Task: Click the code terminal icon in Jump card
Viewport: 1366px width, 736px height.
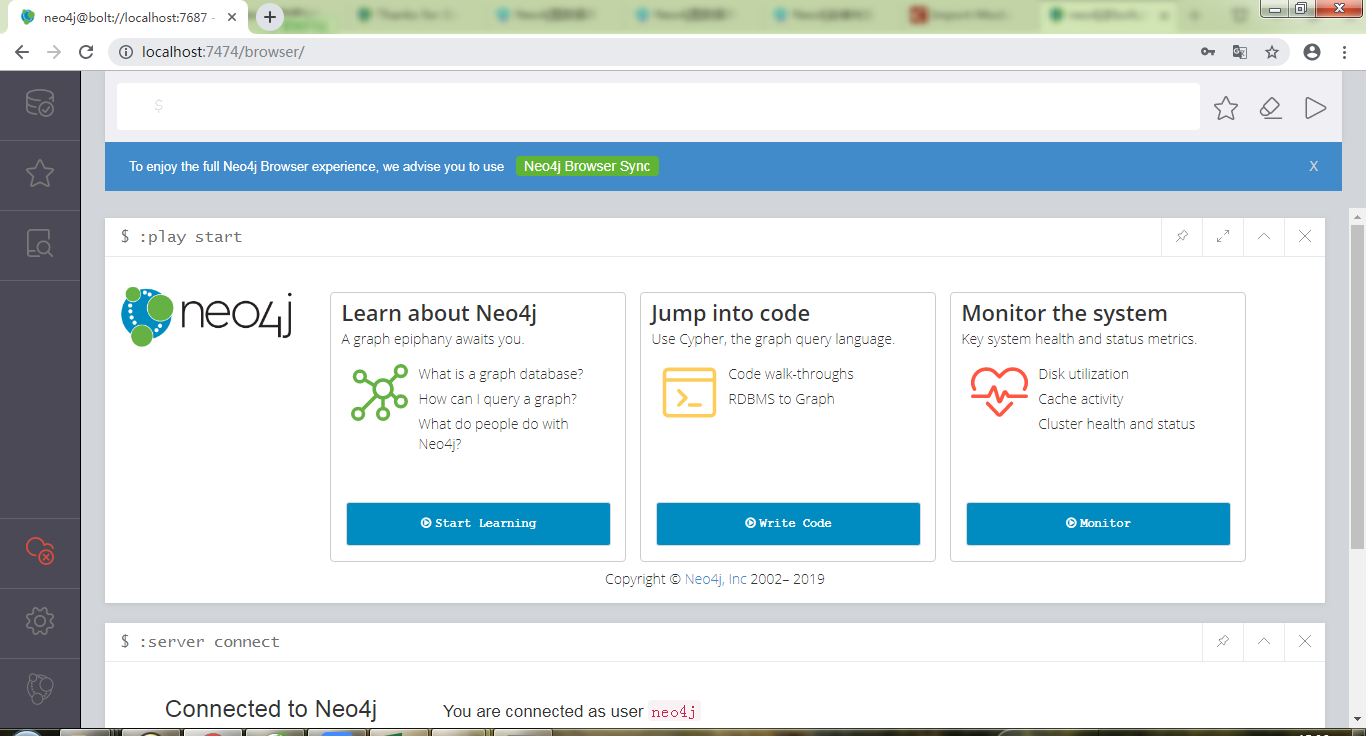Action: 689,393
